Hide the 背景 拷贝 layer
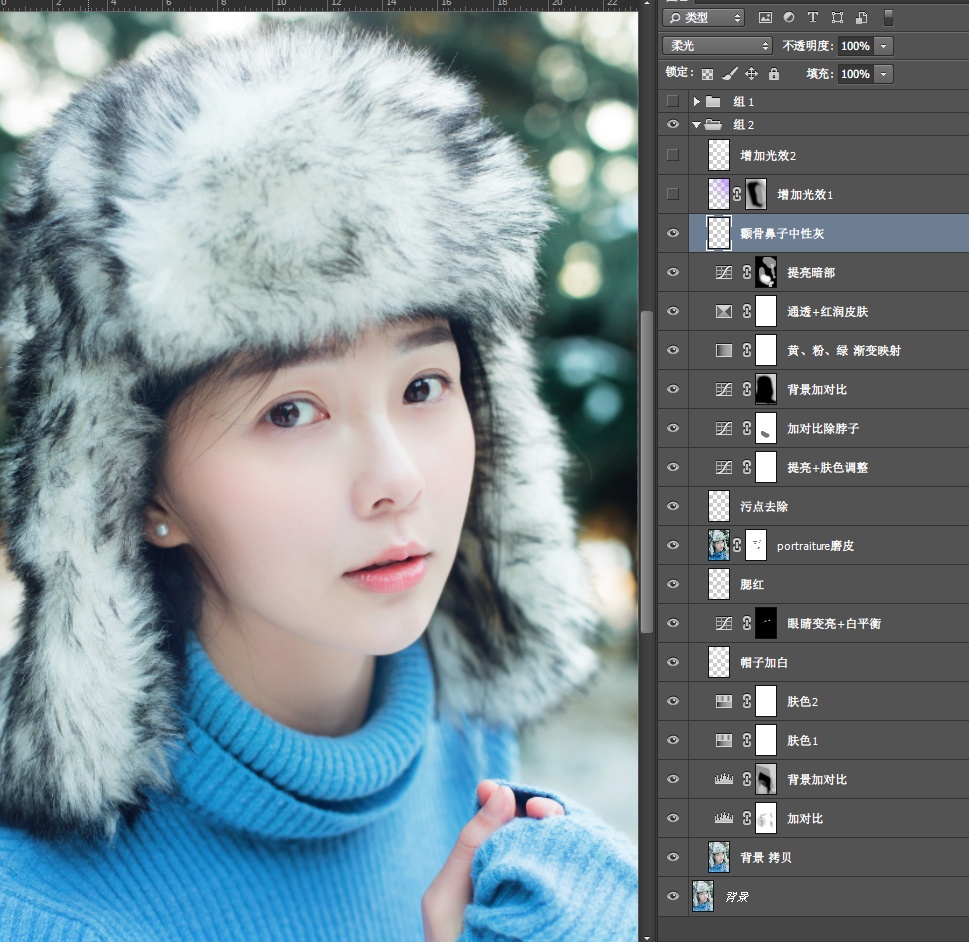The width and height of the screenshot is (969, 942). coord(673,857)
